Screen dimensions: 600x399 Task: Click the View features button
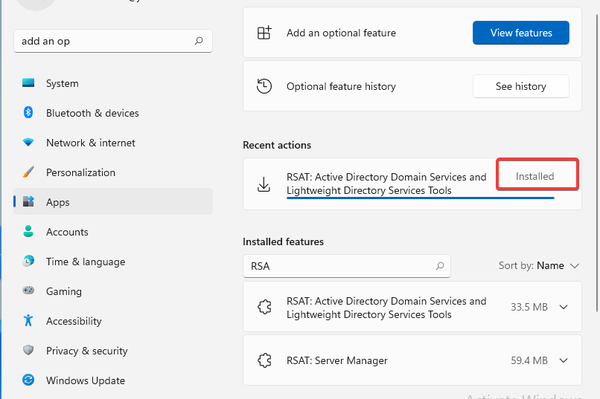pyautogui.click(x=521, y=33)
